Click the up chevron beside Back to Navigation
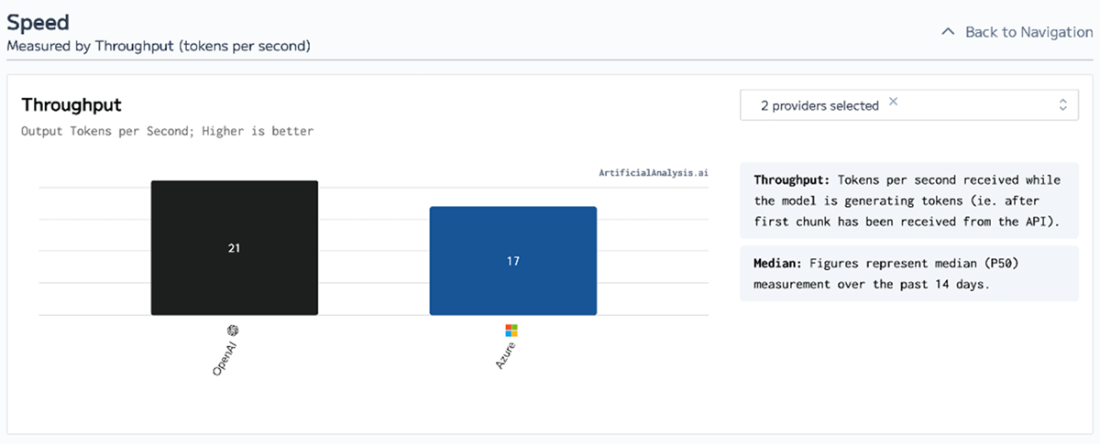The image size is (1100, 444). point(948,32)
